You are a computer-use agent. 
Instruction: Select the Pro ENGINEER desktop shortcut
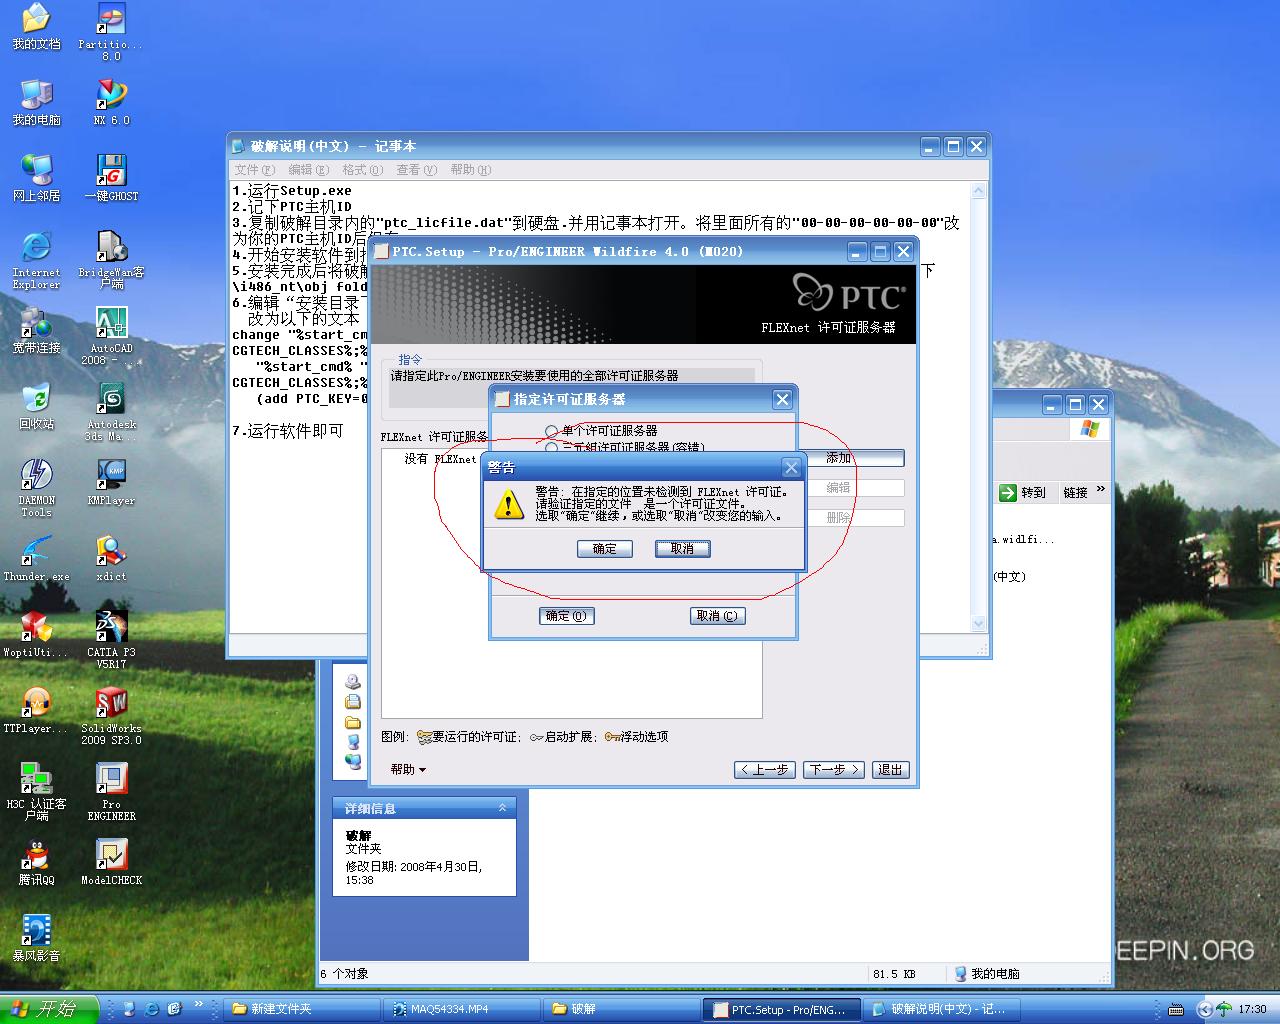[112, 791]
